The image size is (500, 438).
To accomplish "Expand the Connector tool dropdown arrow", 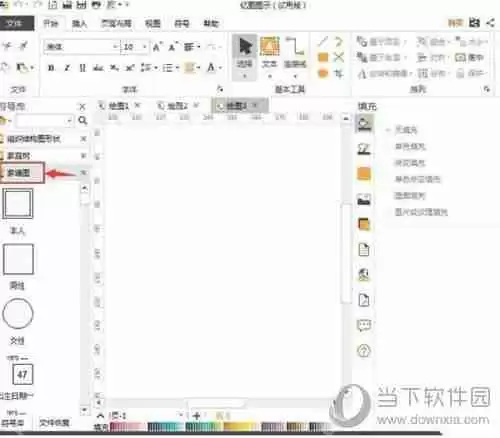I will pos(295,76).
